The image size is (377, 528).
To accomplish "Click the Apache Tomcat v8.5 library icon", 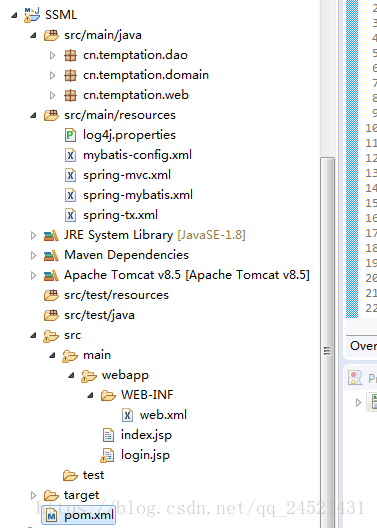I will (51, 275).
